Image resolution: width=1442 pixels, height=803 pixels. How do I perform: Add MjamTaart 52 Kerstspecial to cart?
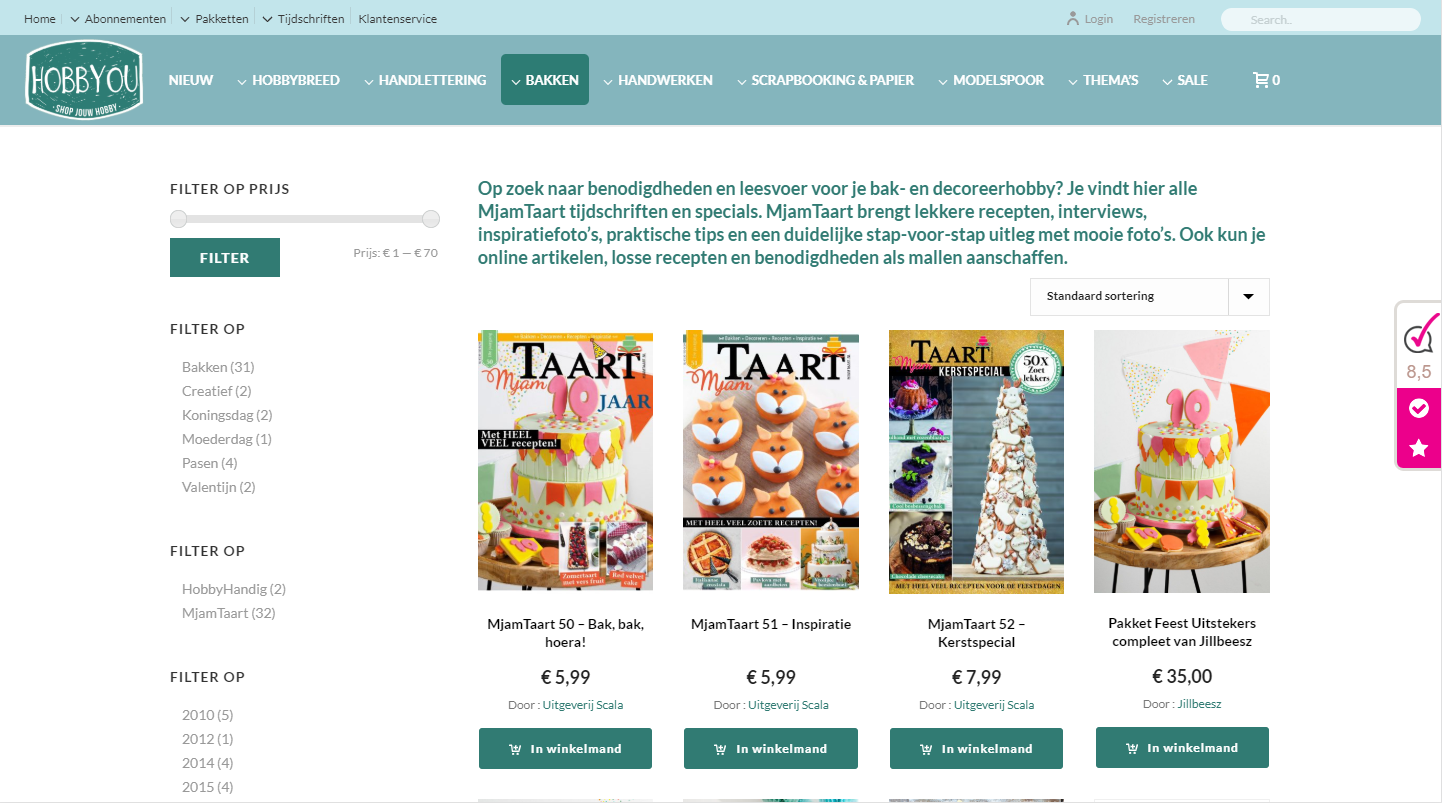(x=976, y=748)
